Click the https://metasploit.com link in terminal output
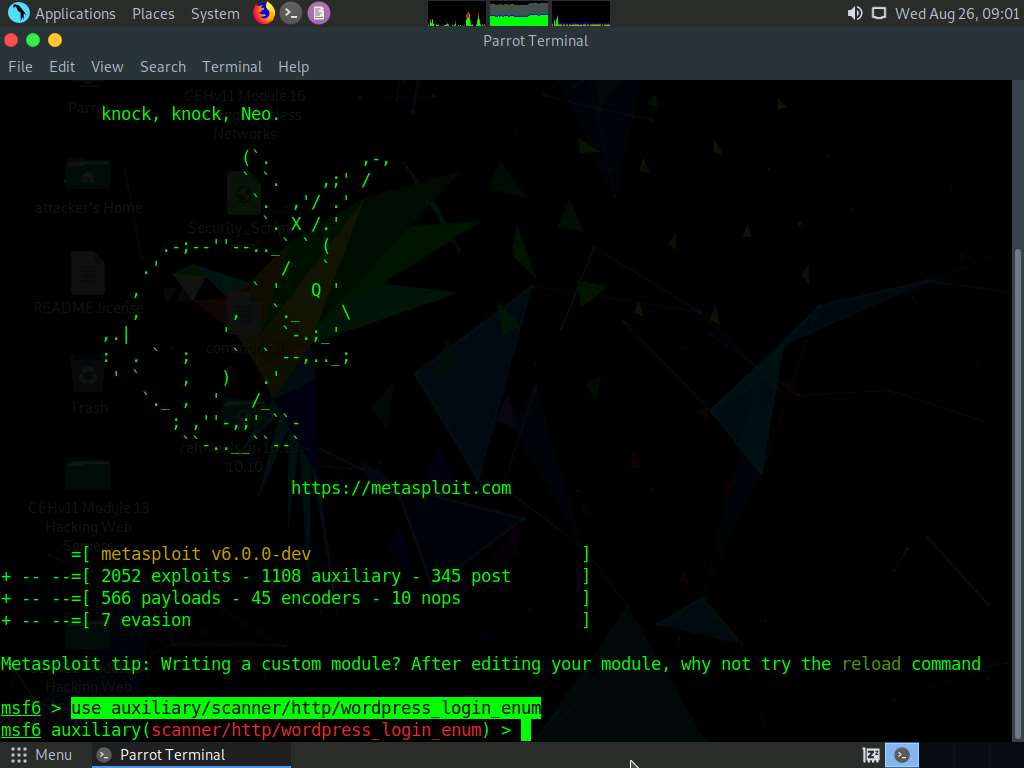The image size is (1024, 768). coord(400,487)
